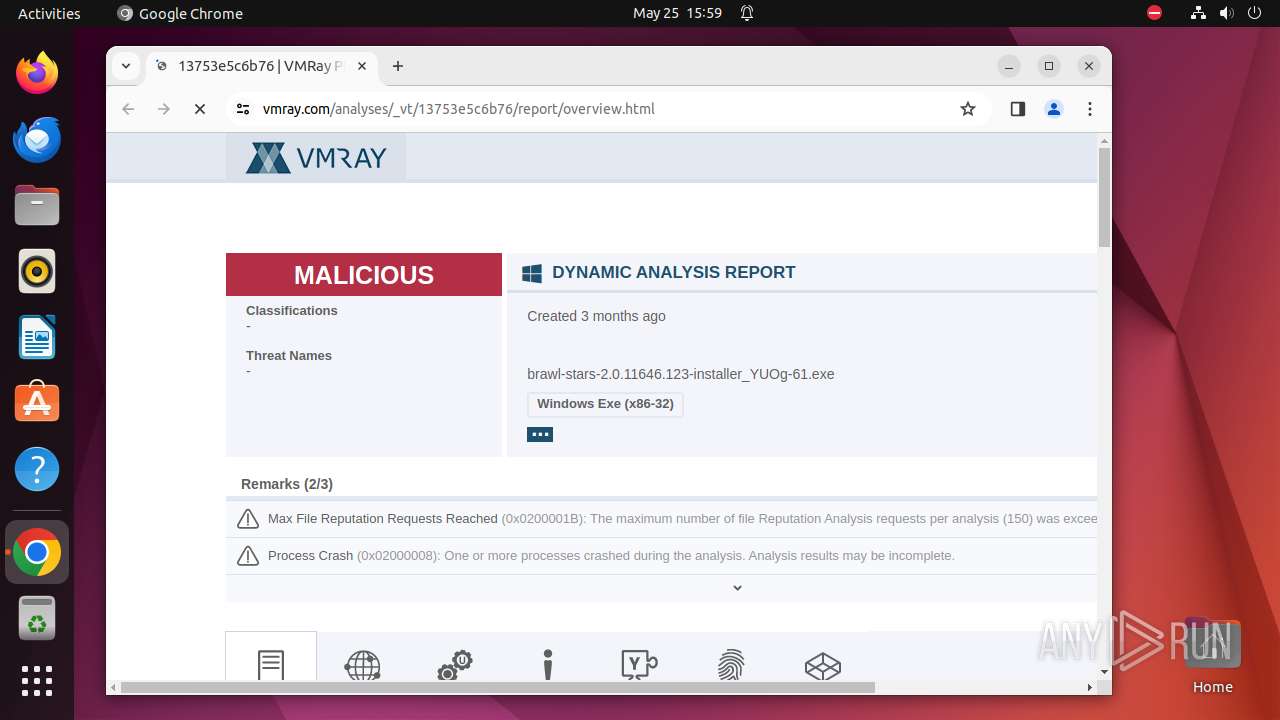1280x720 pixels.
Task: Click the VMRay logo
Action: 316,158
